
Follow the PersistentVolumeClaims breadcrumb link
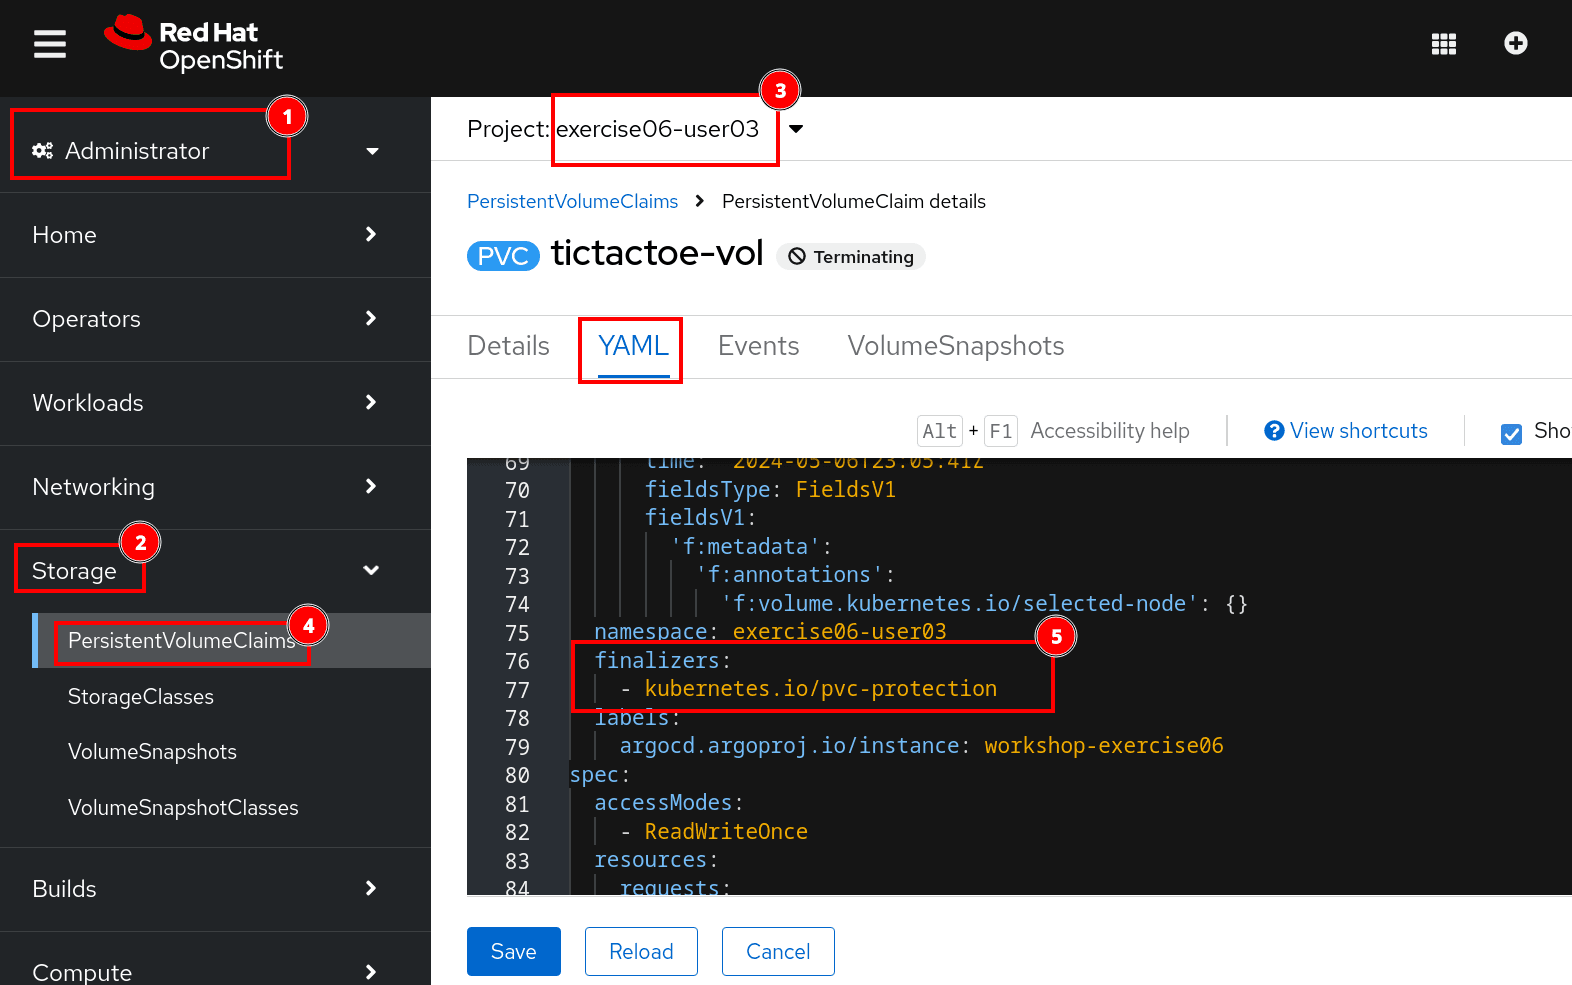(x=572, y=201)
